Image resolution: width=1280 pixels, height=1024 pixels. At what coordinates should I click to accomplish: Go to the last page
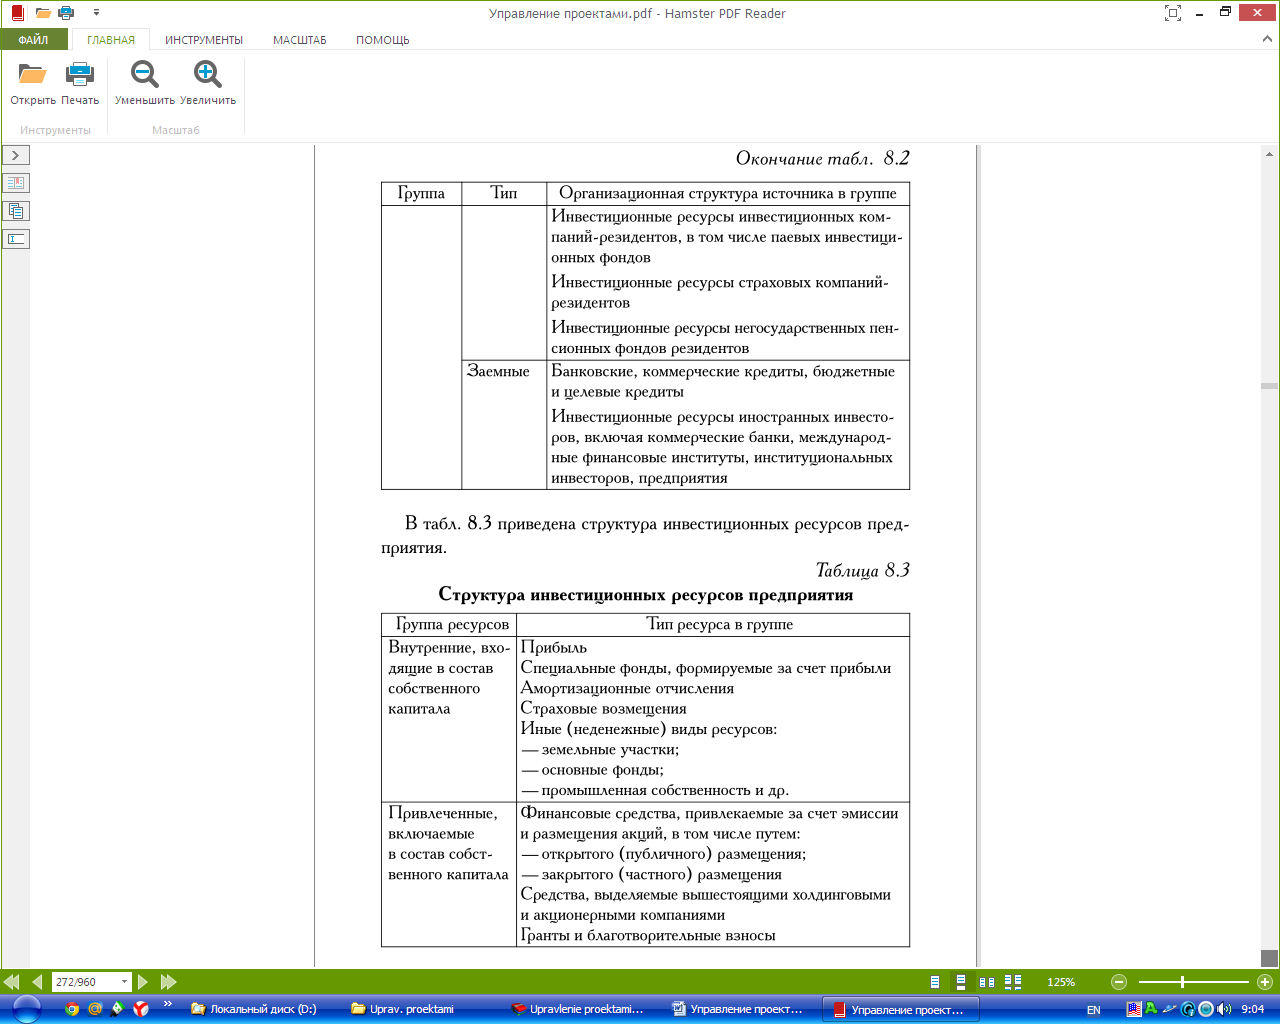pyautogui.click(x=168, y=982)
